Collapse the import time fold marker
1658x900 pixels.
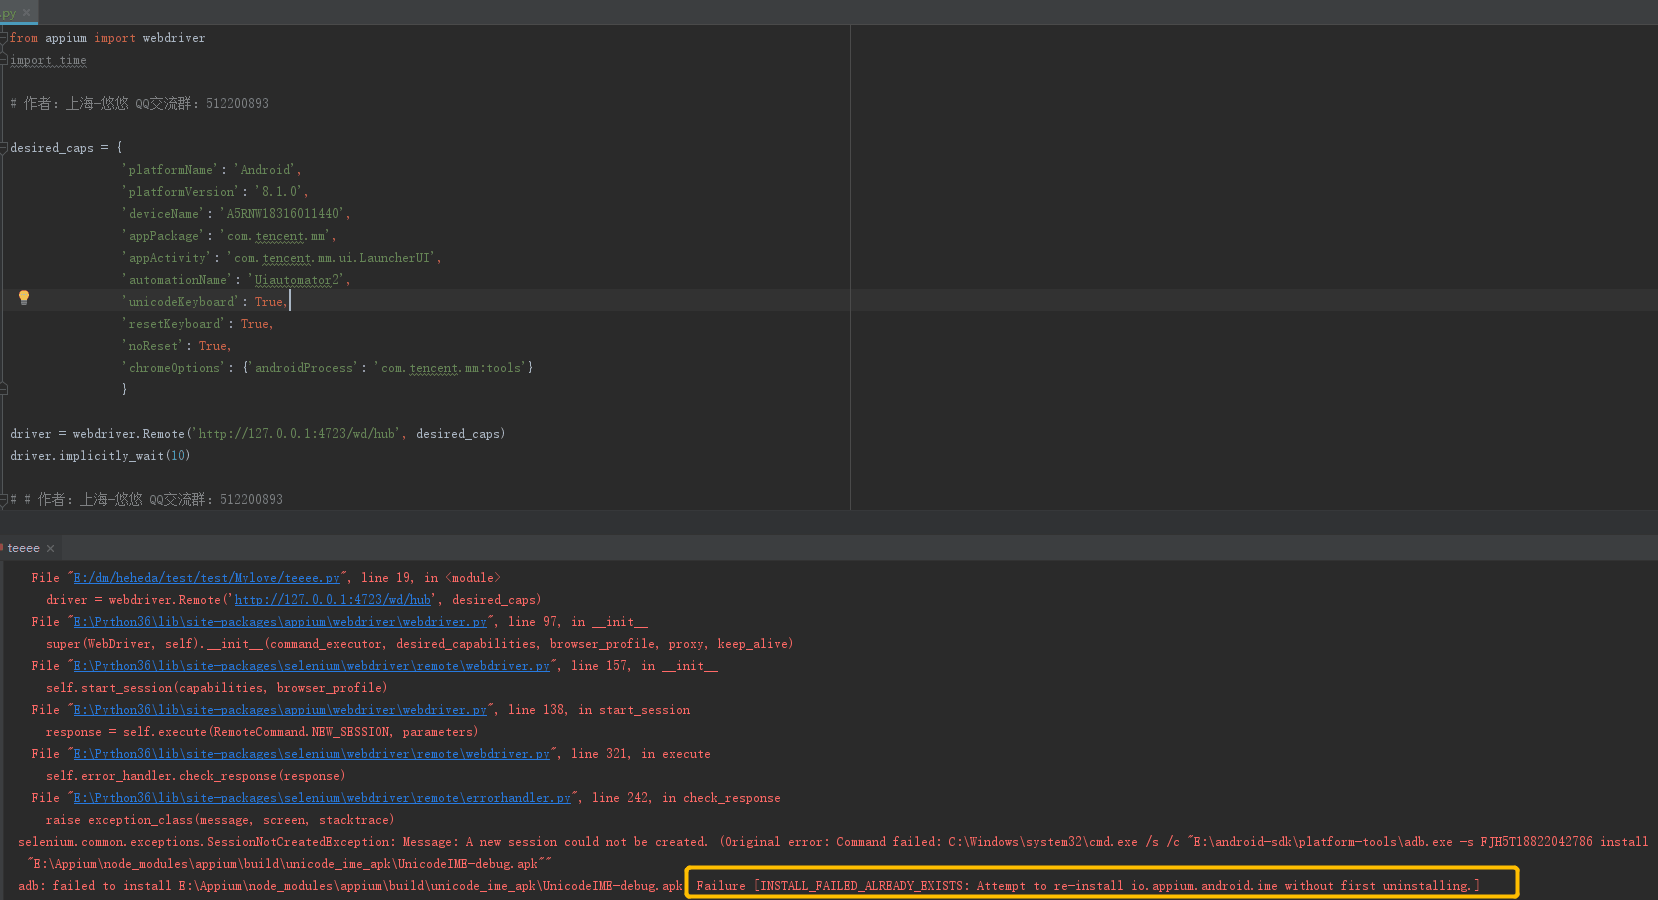(x=5, y=60)
